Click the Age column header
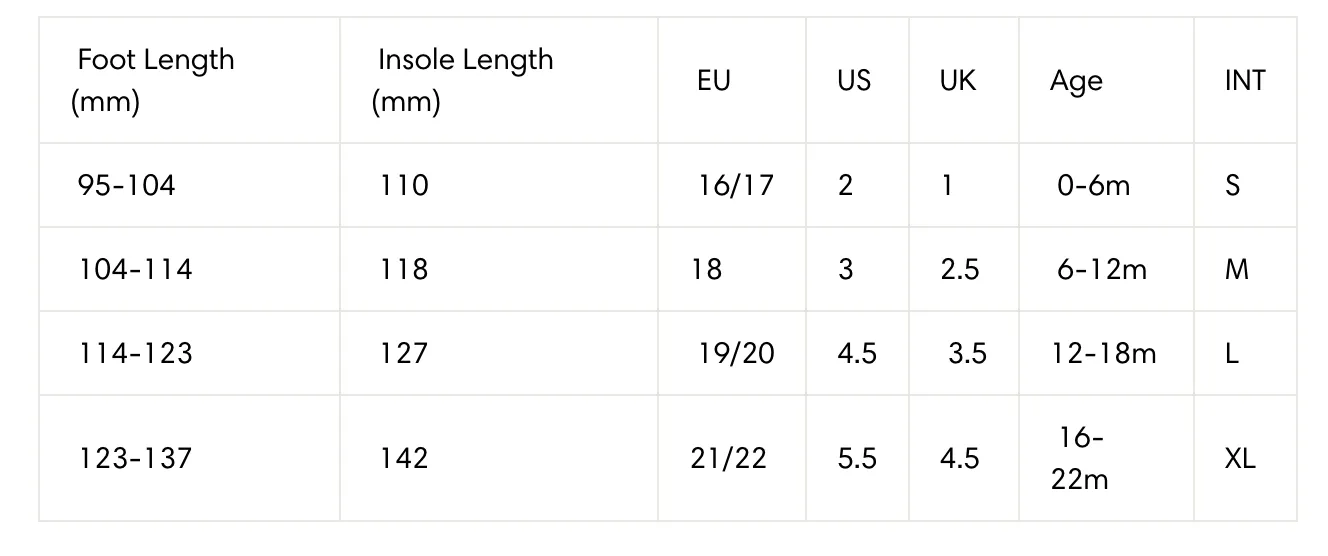This screenshot has height=556, width=1328. tap(1076, 82)
